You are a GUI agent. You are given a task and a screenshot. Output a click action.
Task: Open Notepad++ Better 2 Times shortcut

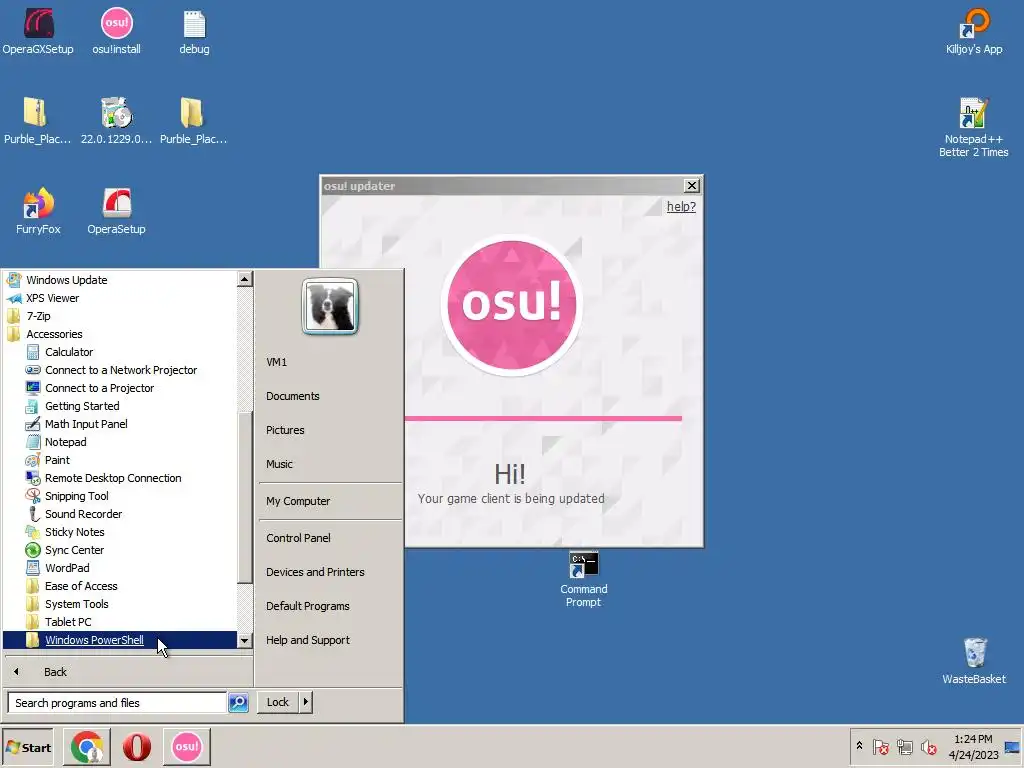973,127
